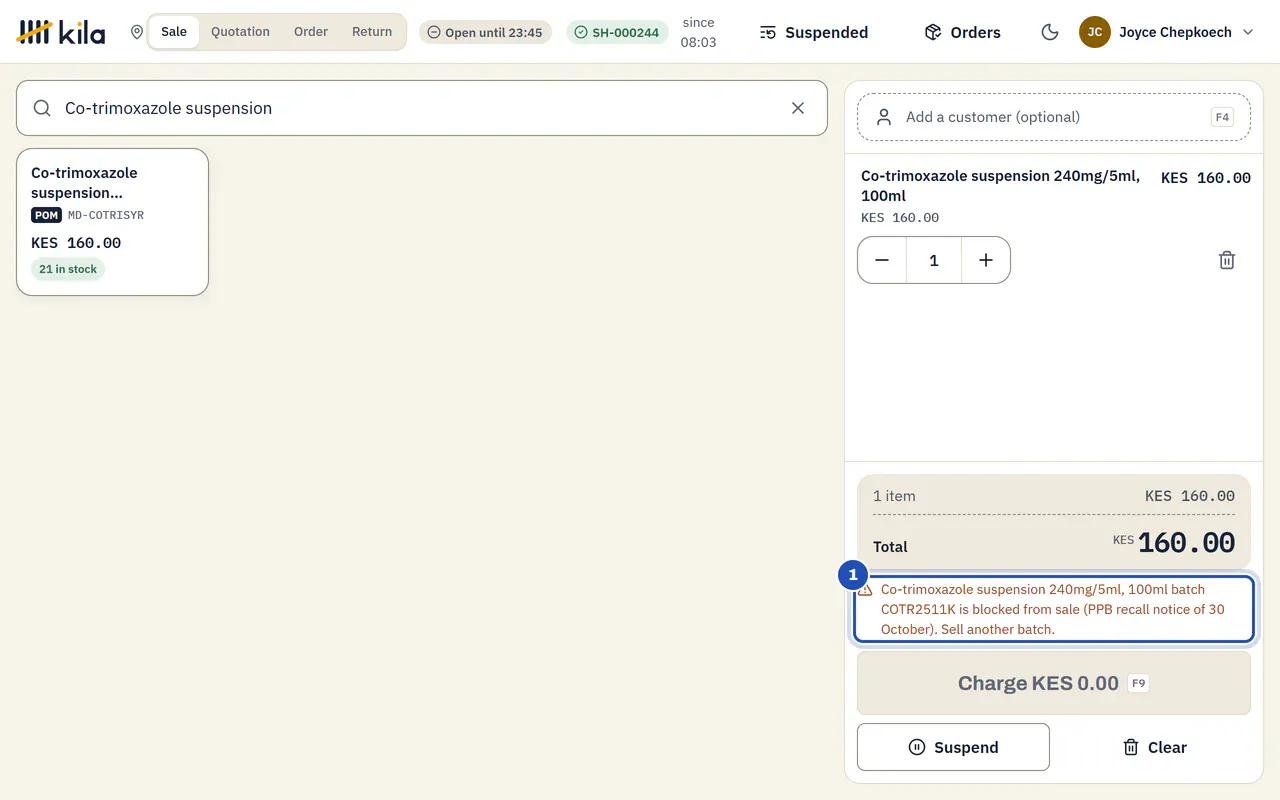
Task: Switch to Sale mode
Action: pos(174,32)
